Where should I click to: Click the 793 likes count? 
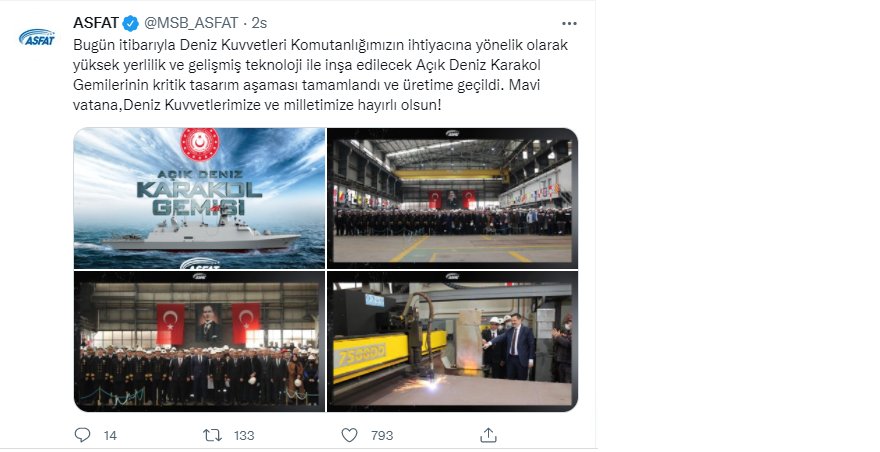tap(382, 436)
